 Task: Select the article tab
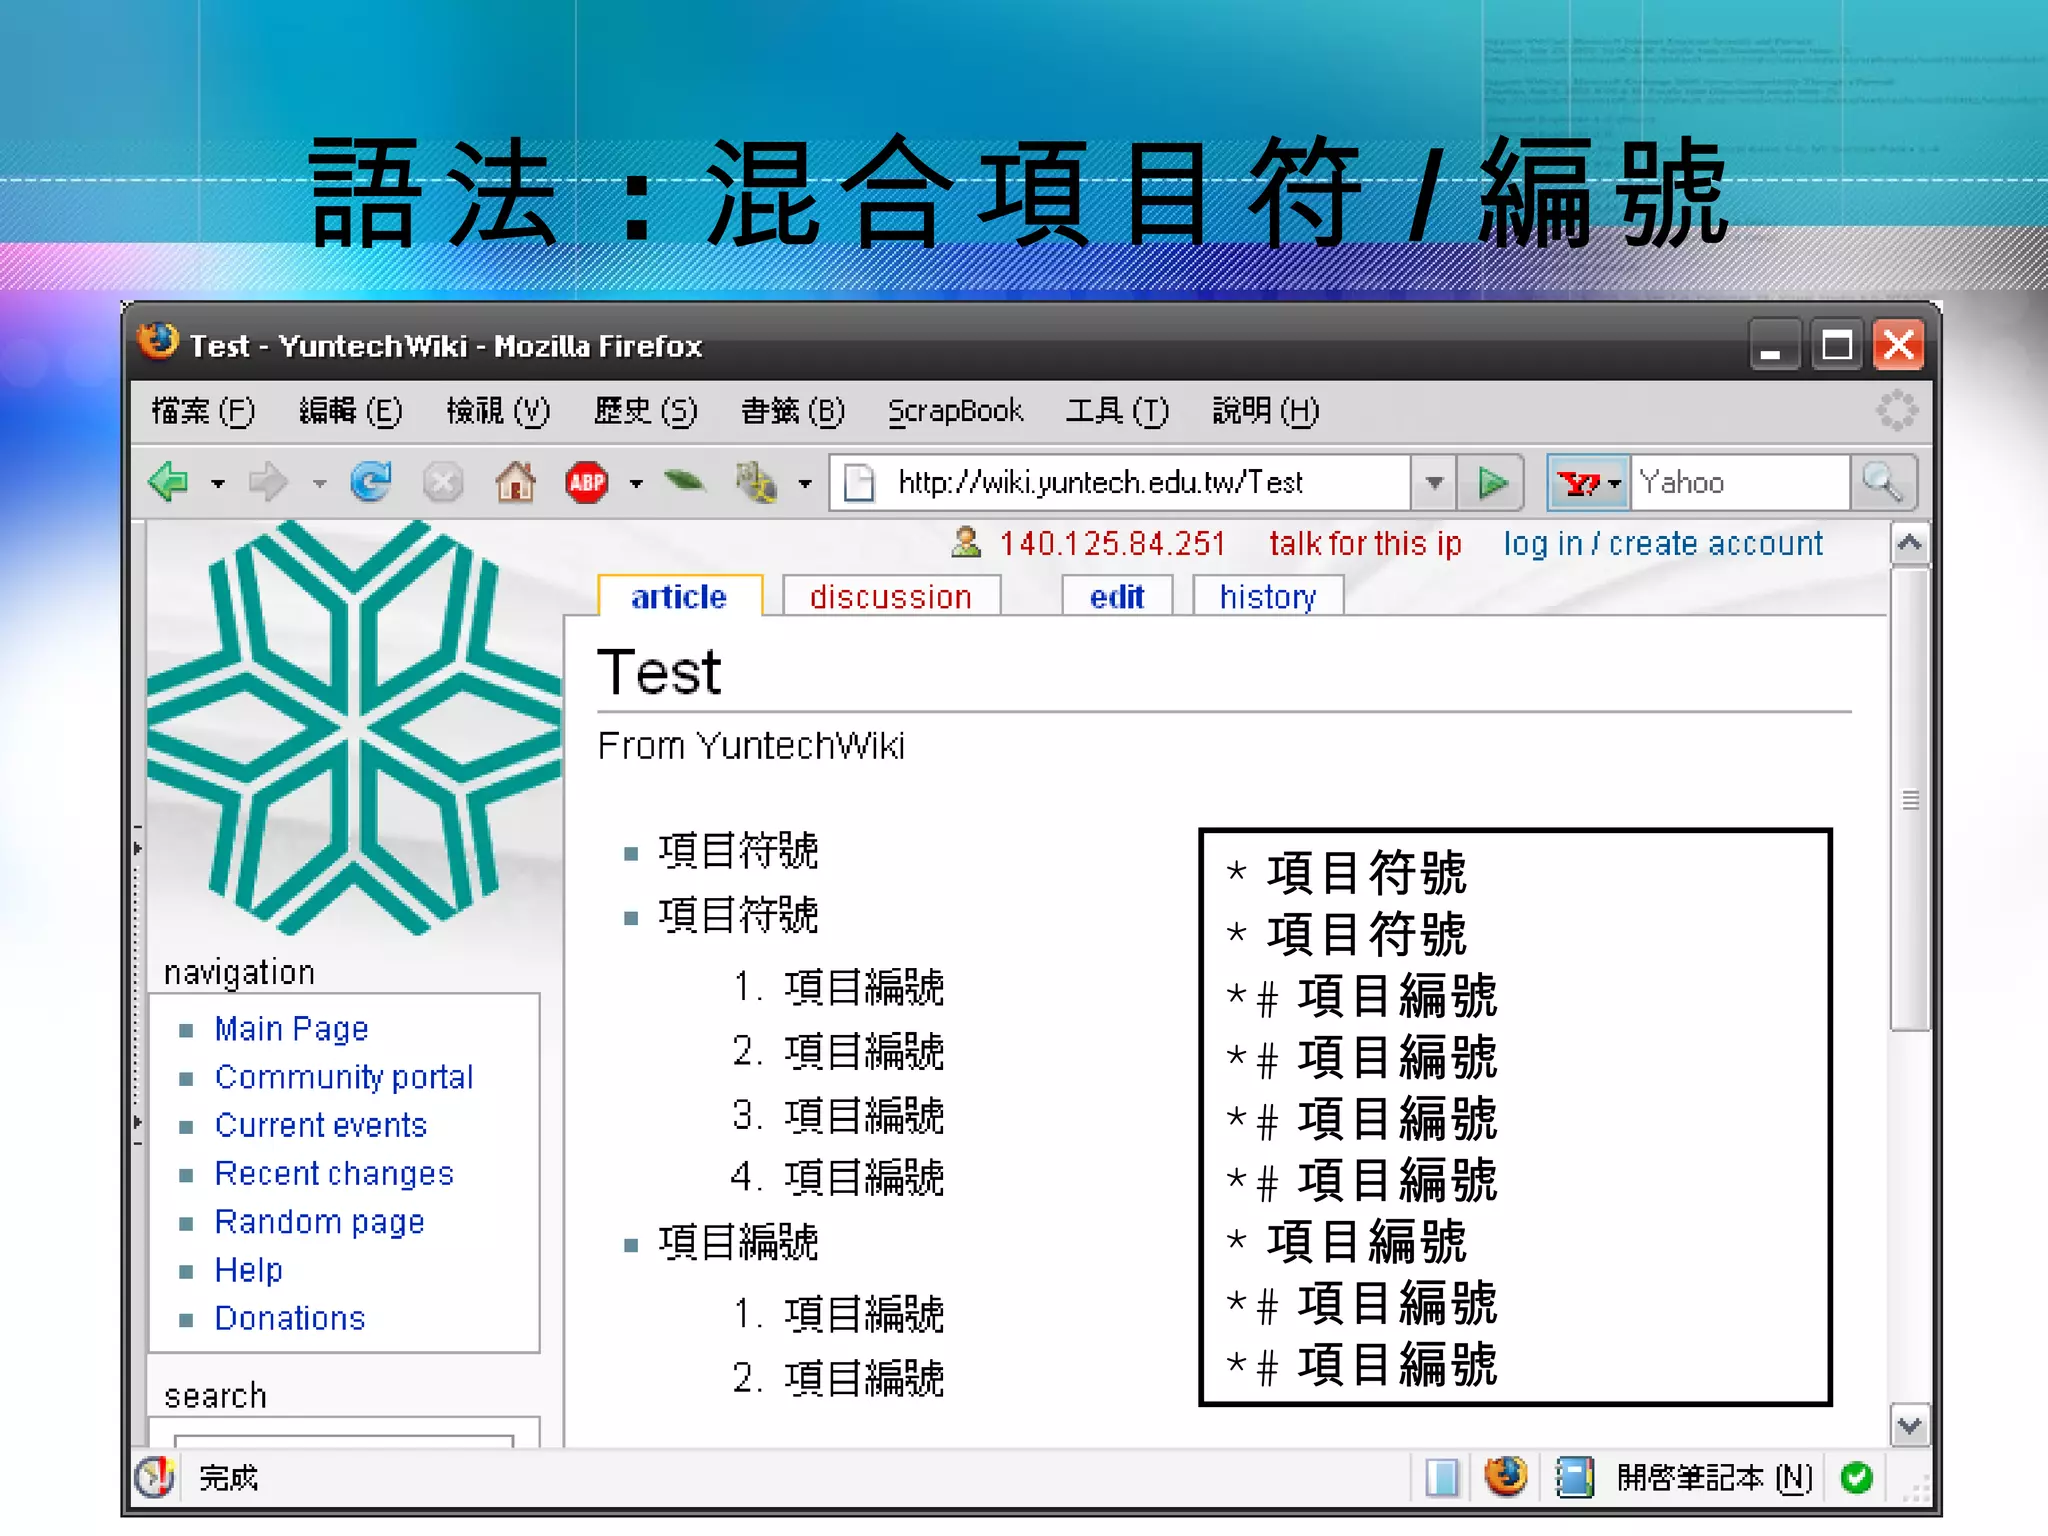[679, 596]
